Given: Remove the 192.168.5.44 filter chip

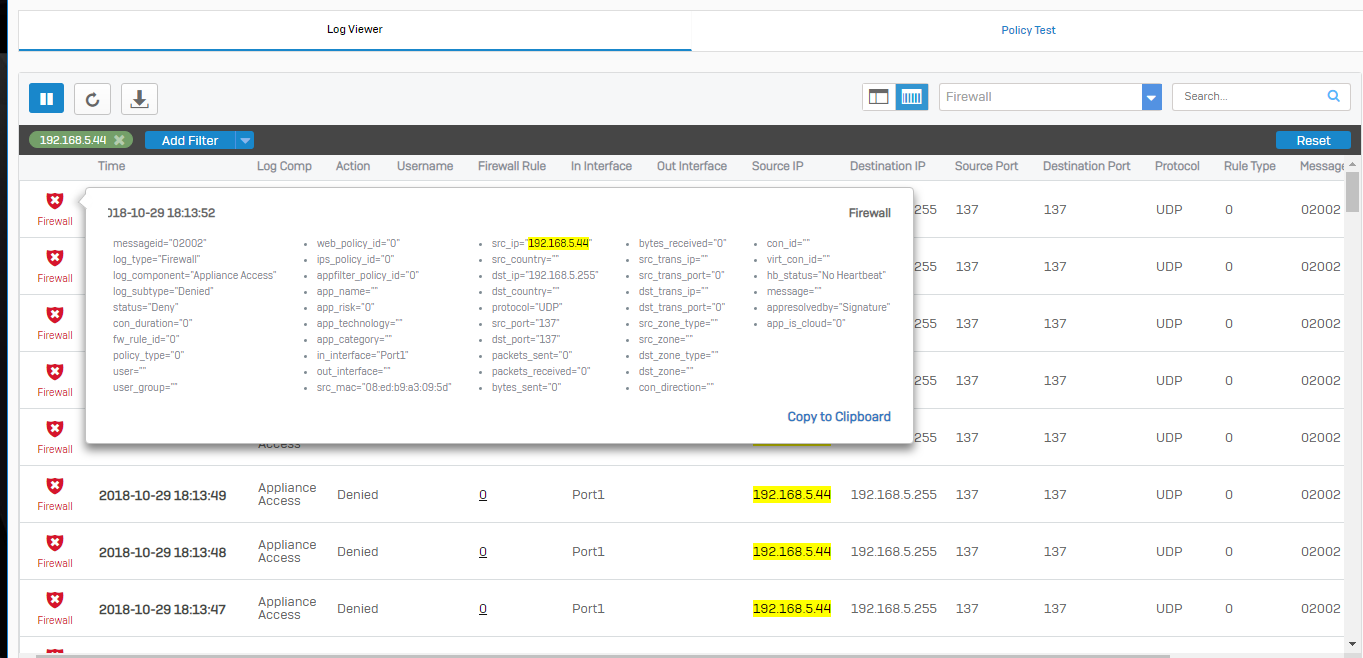Looking at the screenshot, I should pos(119,140).
